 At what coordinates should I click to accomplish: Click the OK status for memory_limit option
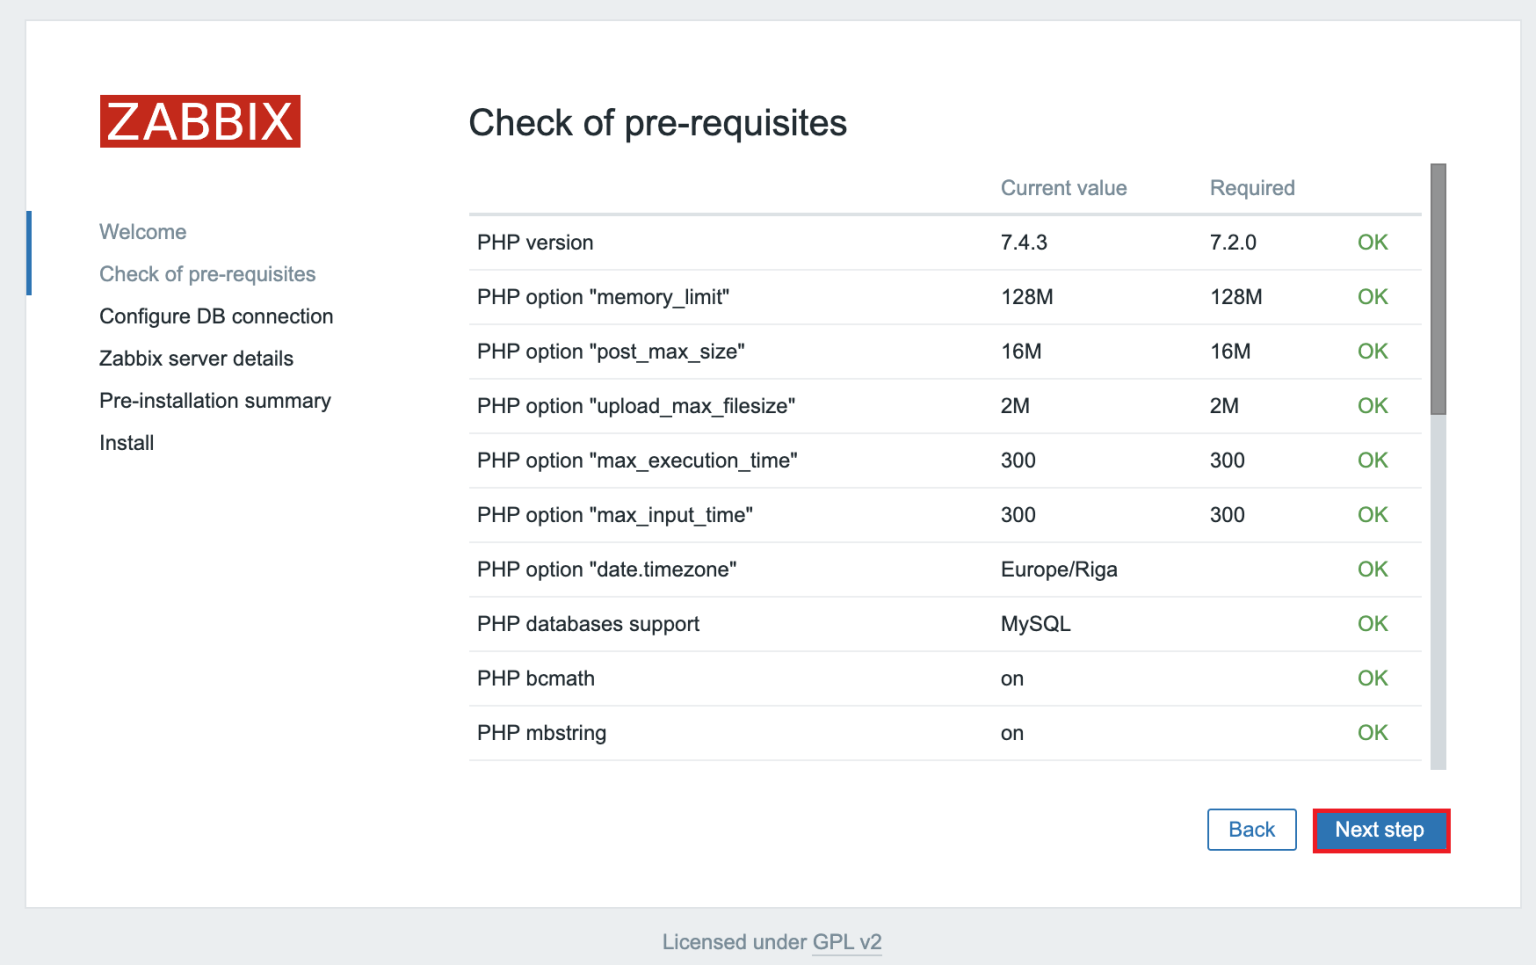tap(1372, 297)
